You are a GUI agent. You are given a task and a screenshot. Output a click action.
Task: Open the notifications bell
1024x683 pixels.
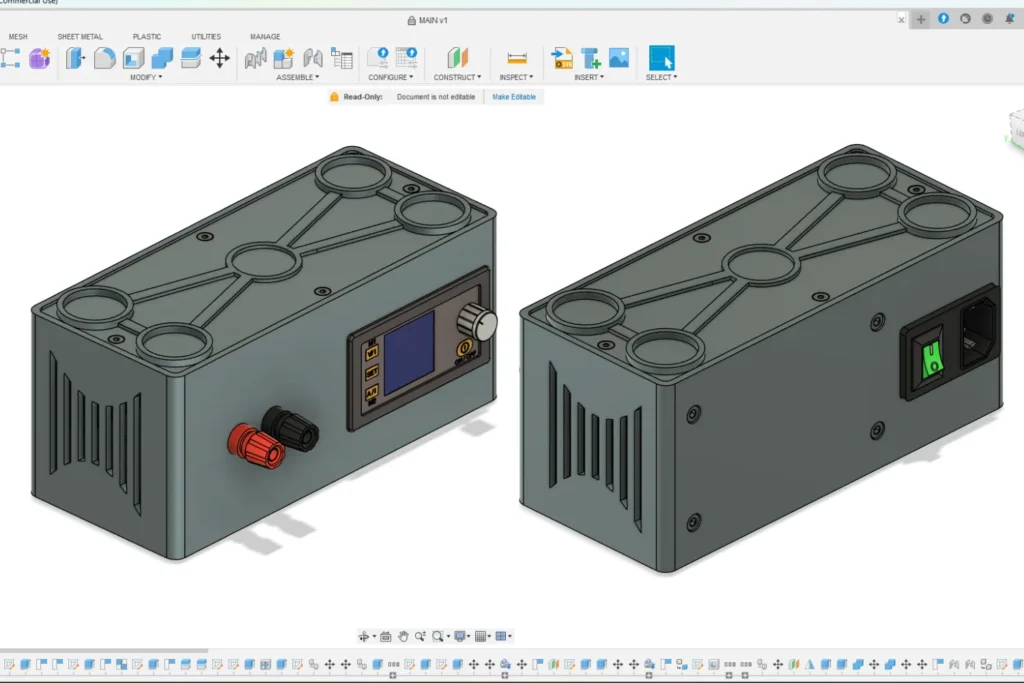[1010, 19]
